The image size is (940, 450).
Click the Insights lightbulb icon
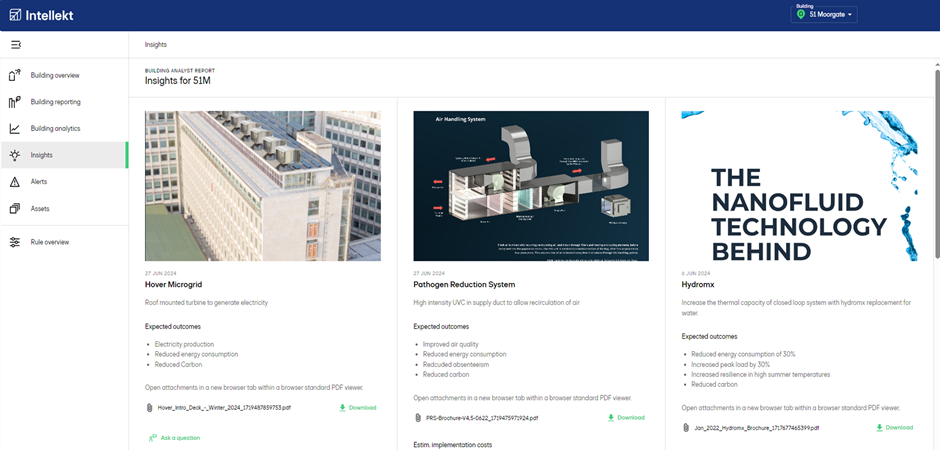pos(15,155)
